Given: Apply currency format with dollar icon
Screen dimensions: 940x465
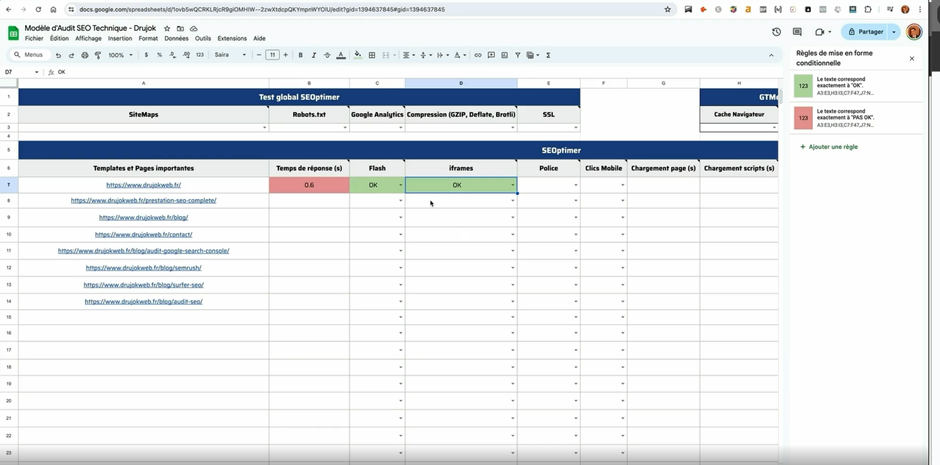Looking at the screenshot, I should pos(146,55).
